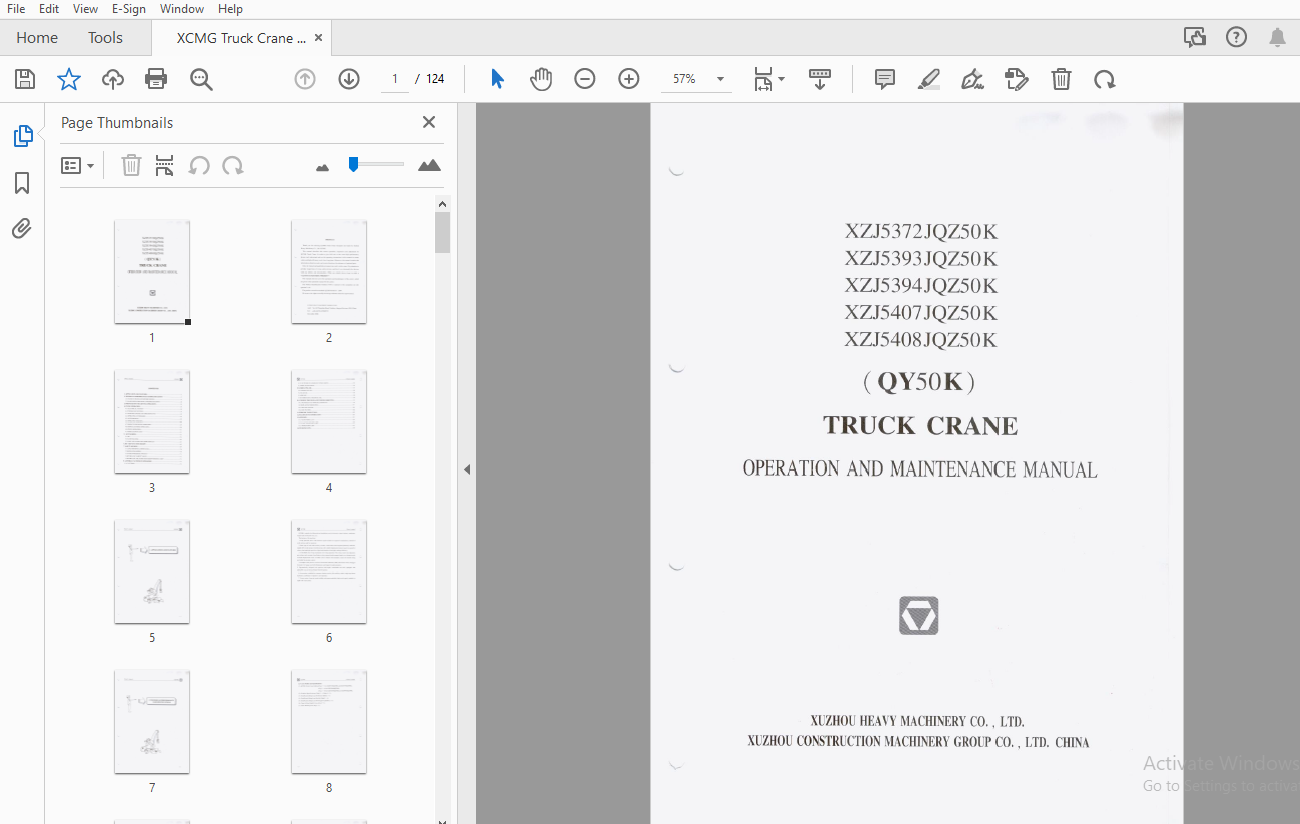Open Attachments paperclip panel icon
This screenshot has height=824, width=1300.
click(x=22, y=229)
